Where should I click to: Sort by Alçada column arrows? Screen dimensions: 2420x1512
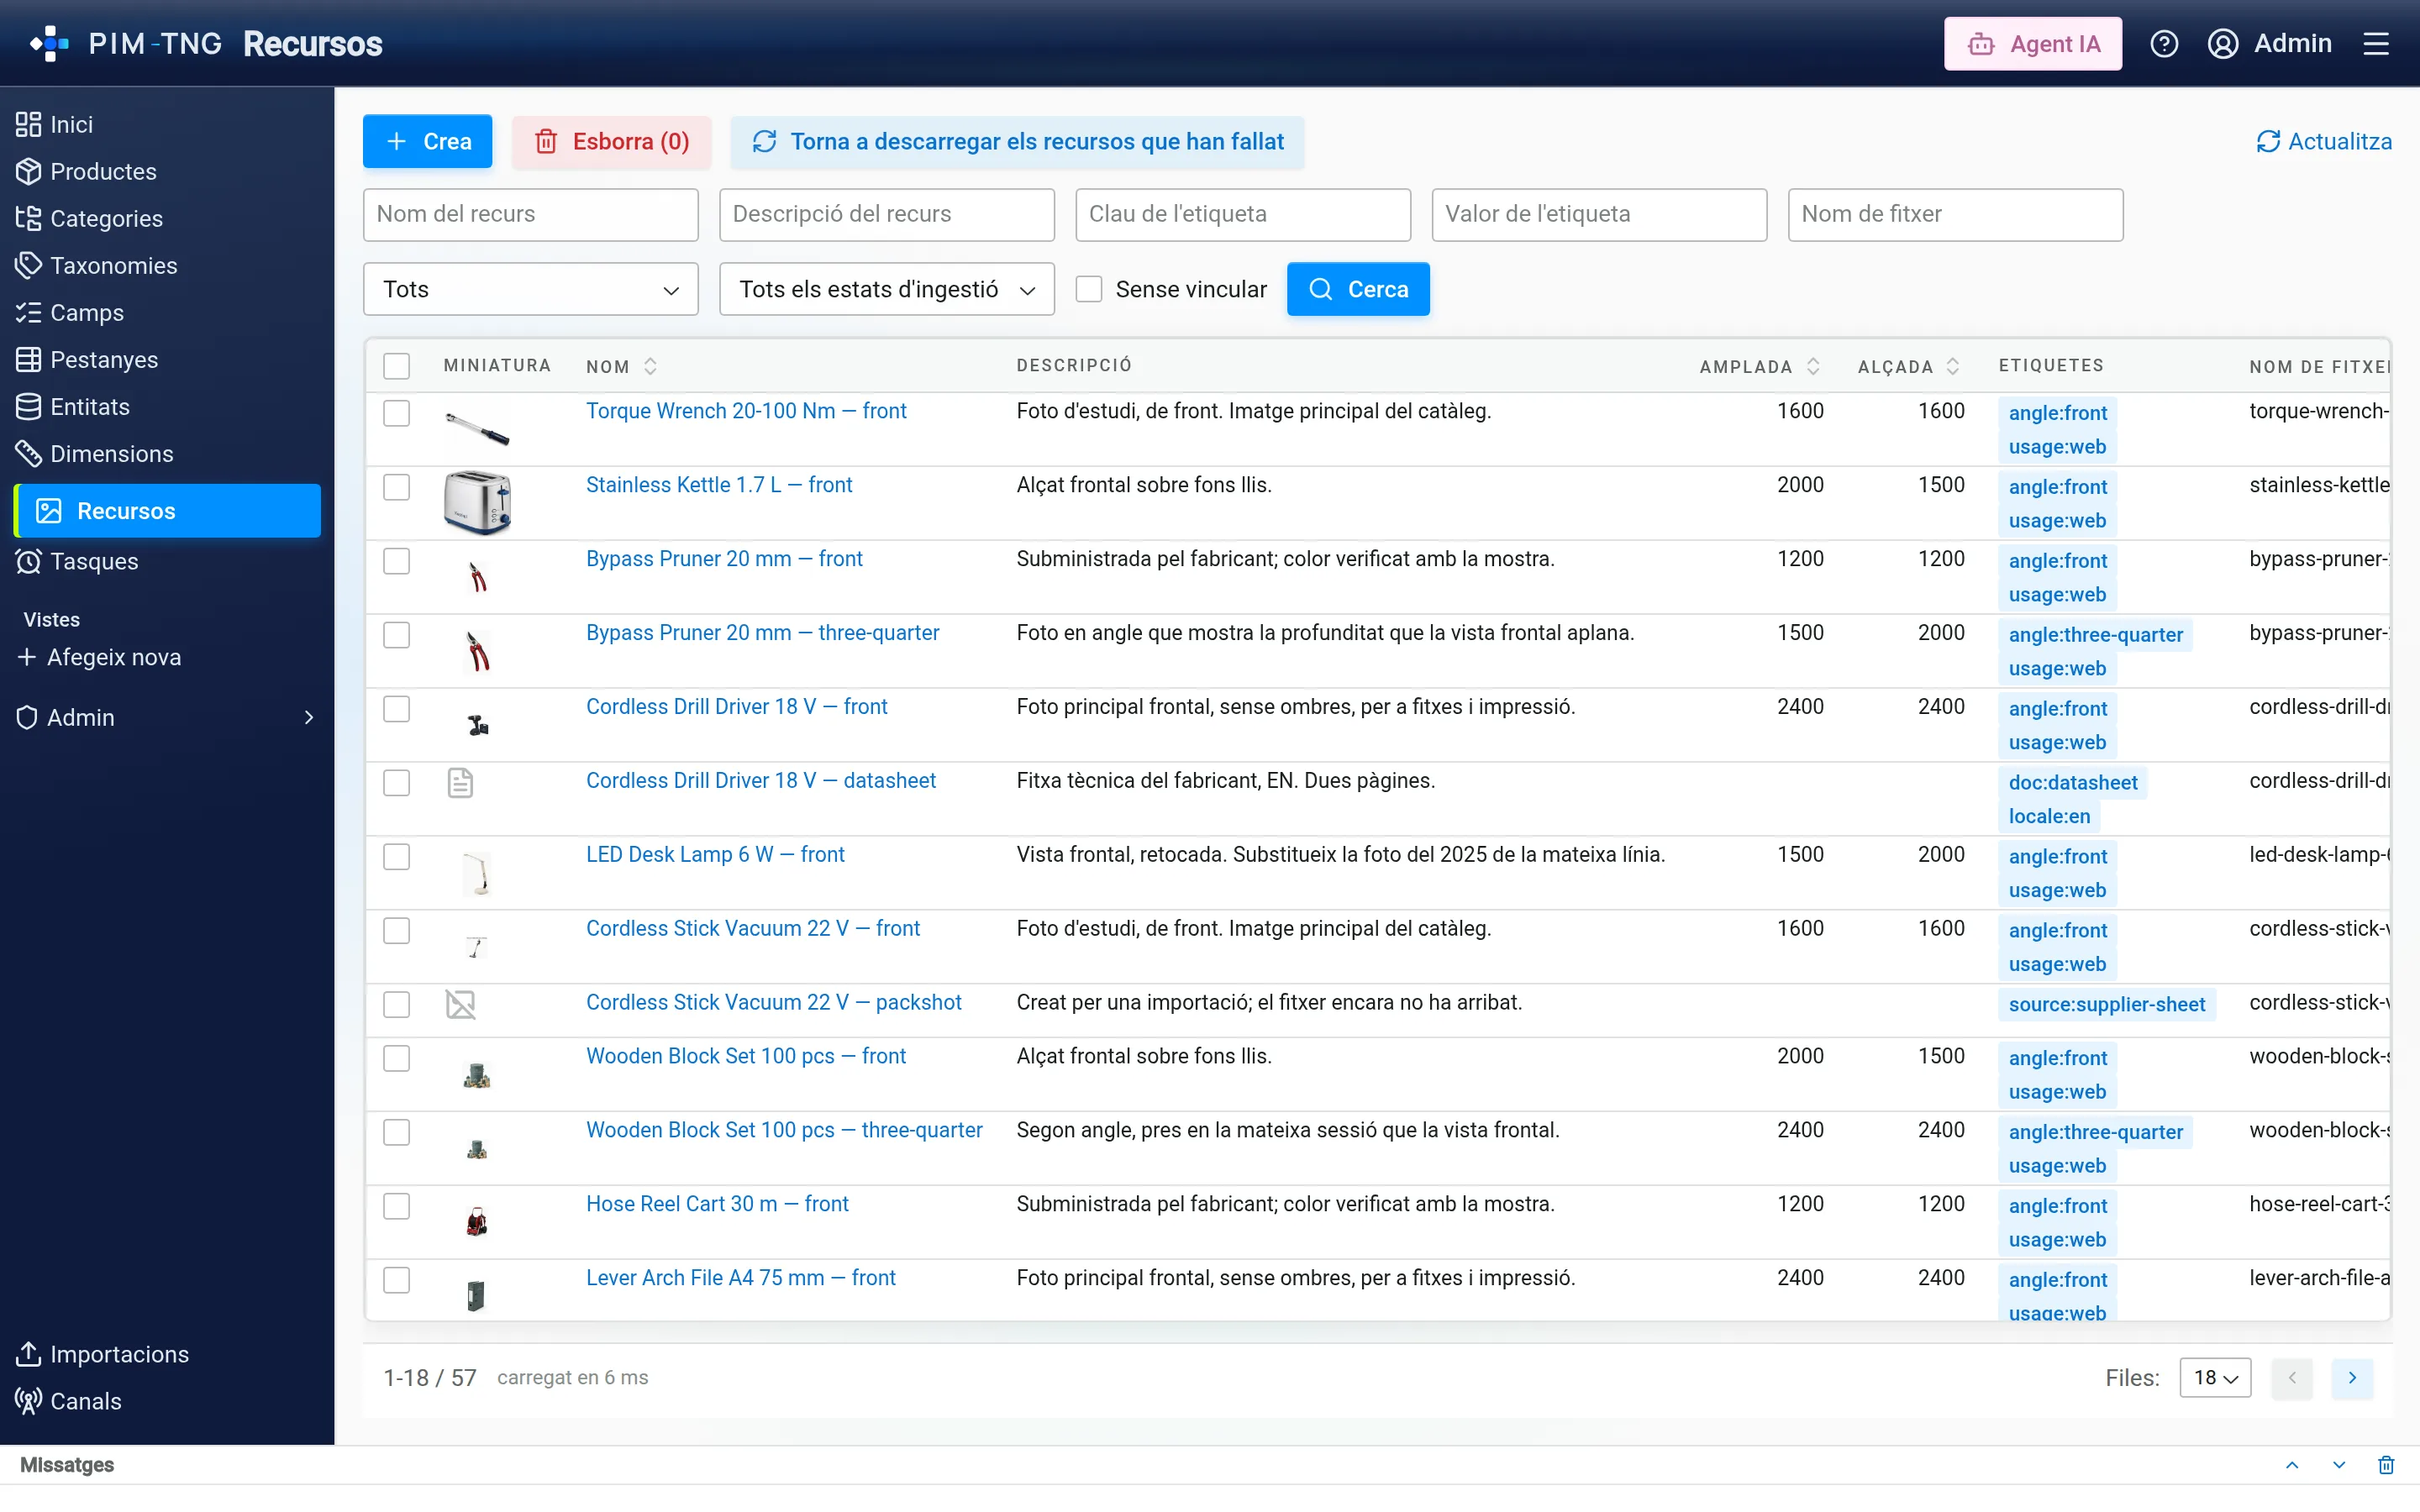coord(1953,366)
